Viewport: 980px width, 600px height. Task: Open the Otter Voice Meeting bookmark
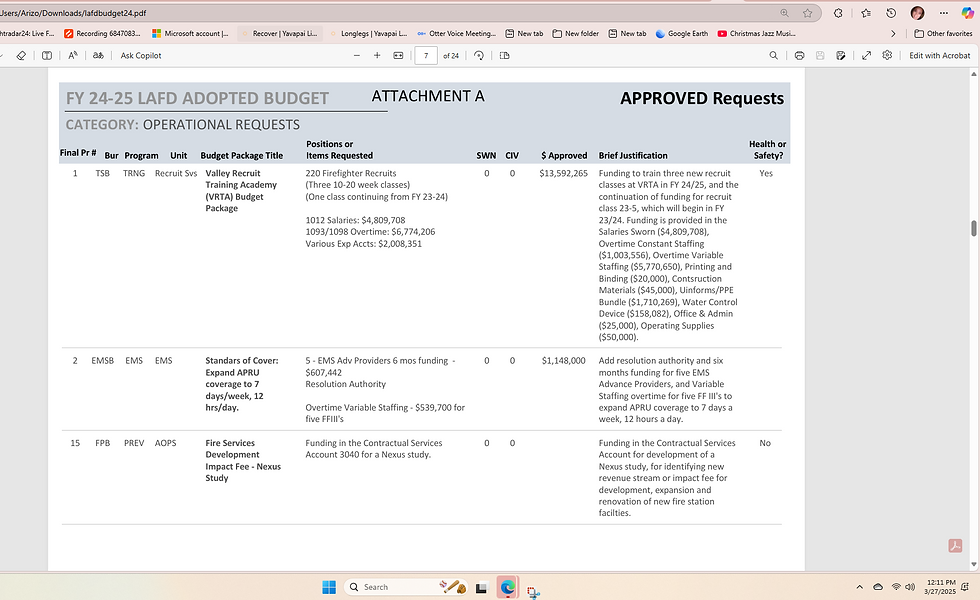(456, 34)
